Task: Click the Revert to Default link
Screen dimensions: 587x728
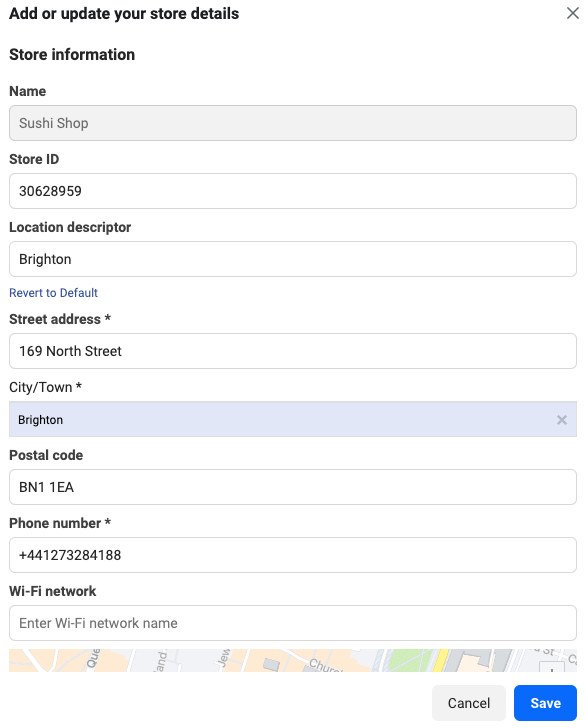Action: point(53,293)
